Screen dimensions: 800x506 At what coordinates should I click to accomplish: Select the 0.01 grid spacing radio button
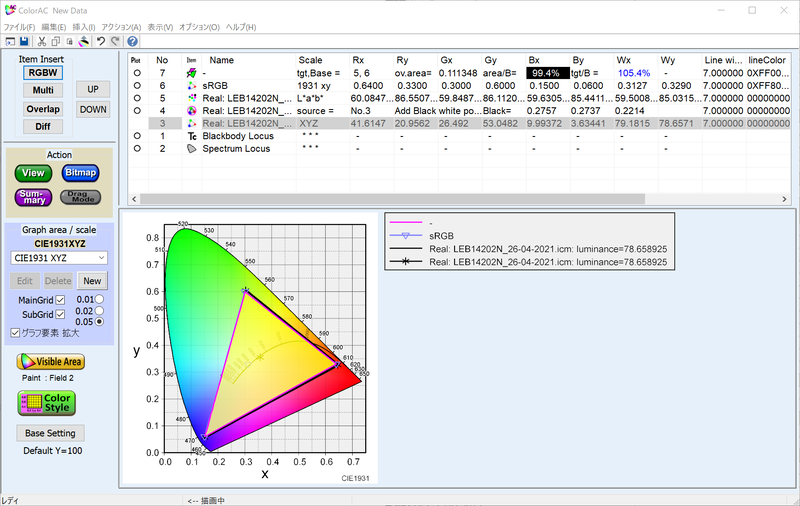(98, 299)
